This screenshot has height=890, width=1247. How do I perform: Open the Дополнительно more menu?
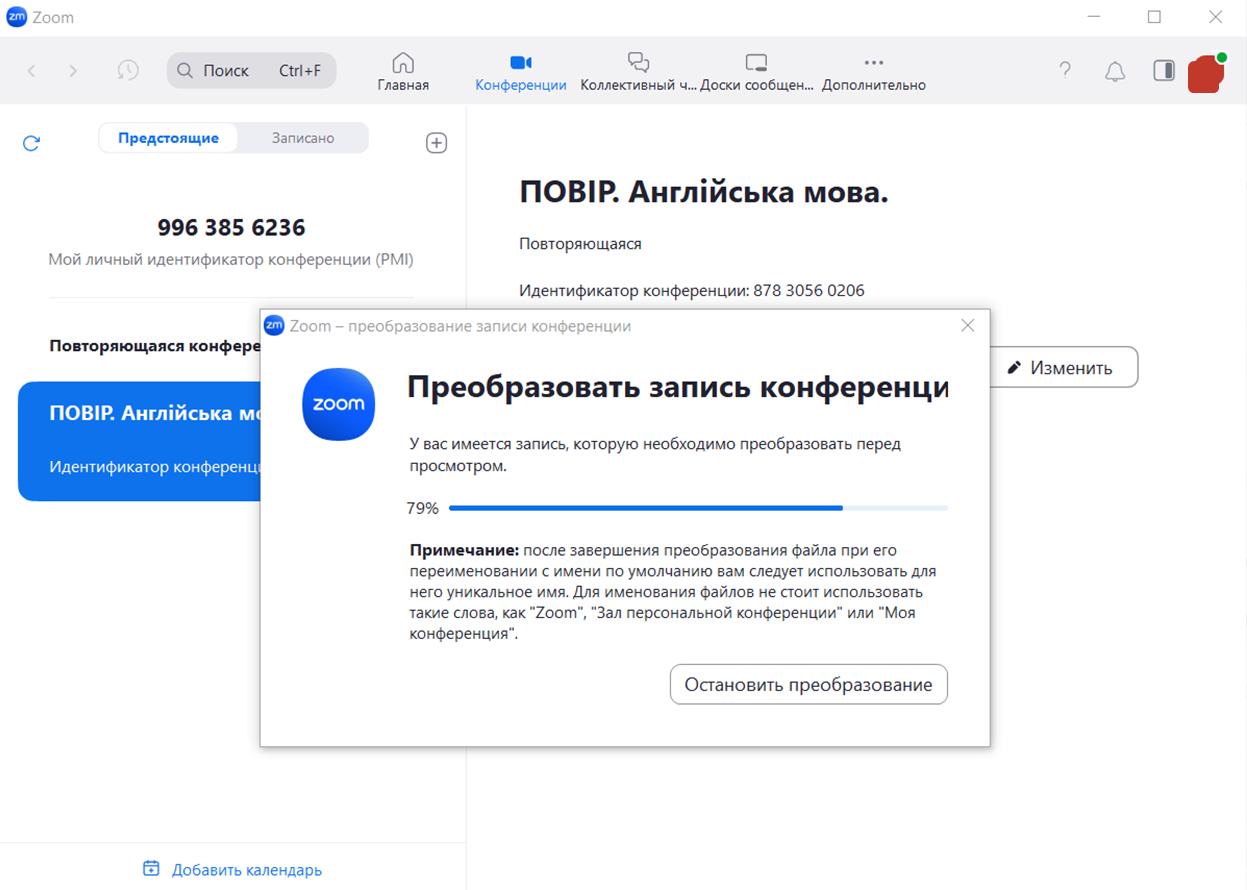tap(874, 72)
